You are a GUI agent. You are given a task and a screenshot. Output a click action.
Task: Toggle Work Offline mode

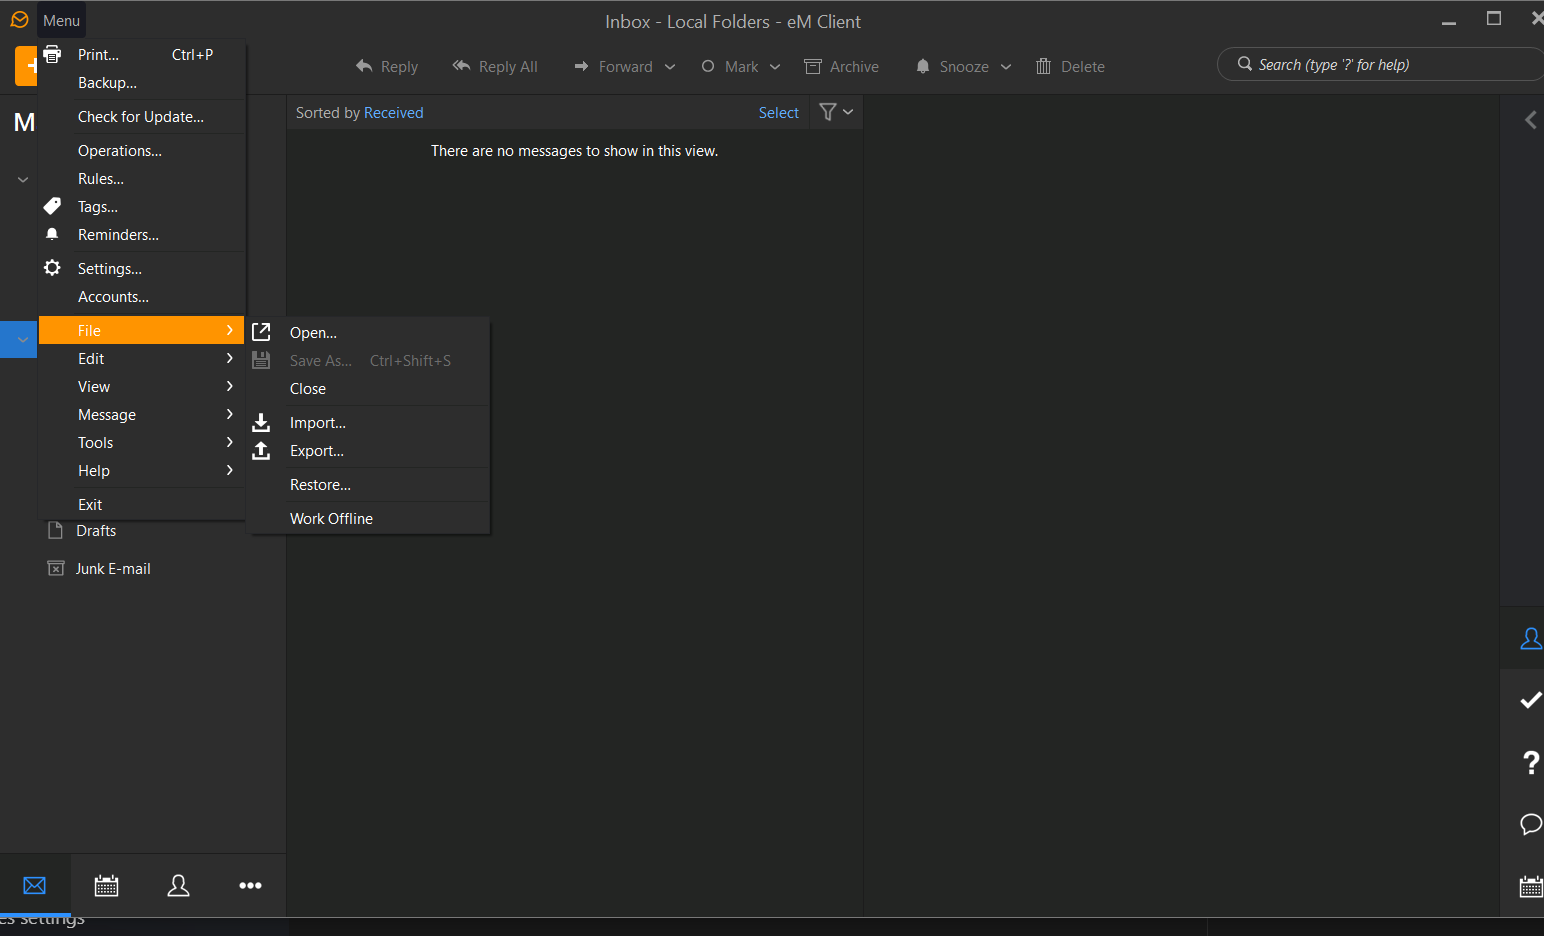pyautogui.click(x=369, y=519)
